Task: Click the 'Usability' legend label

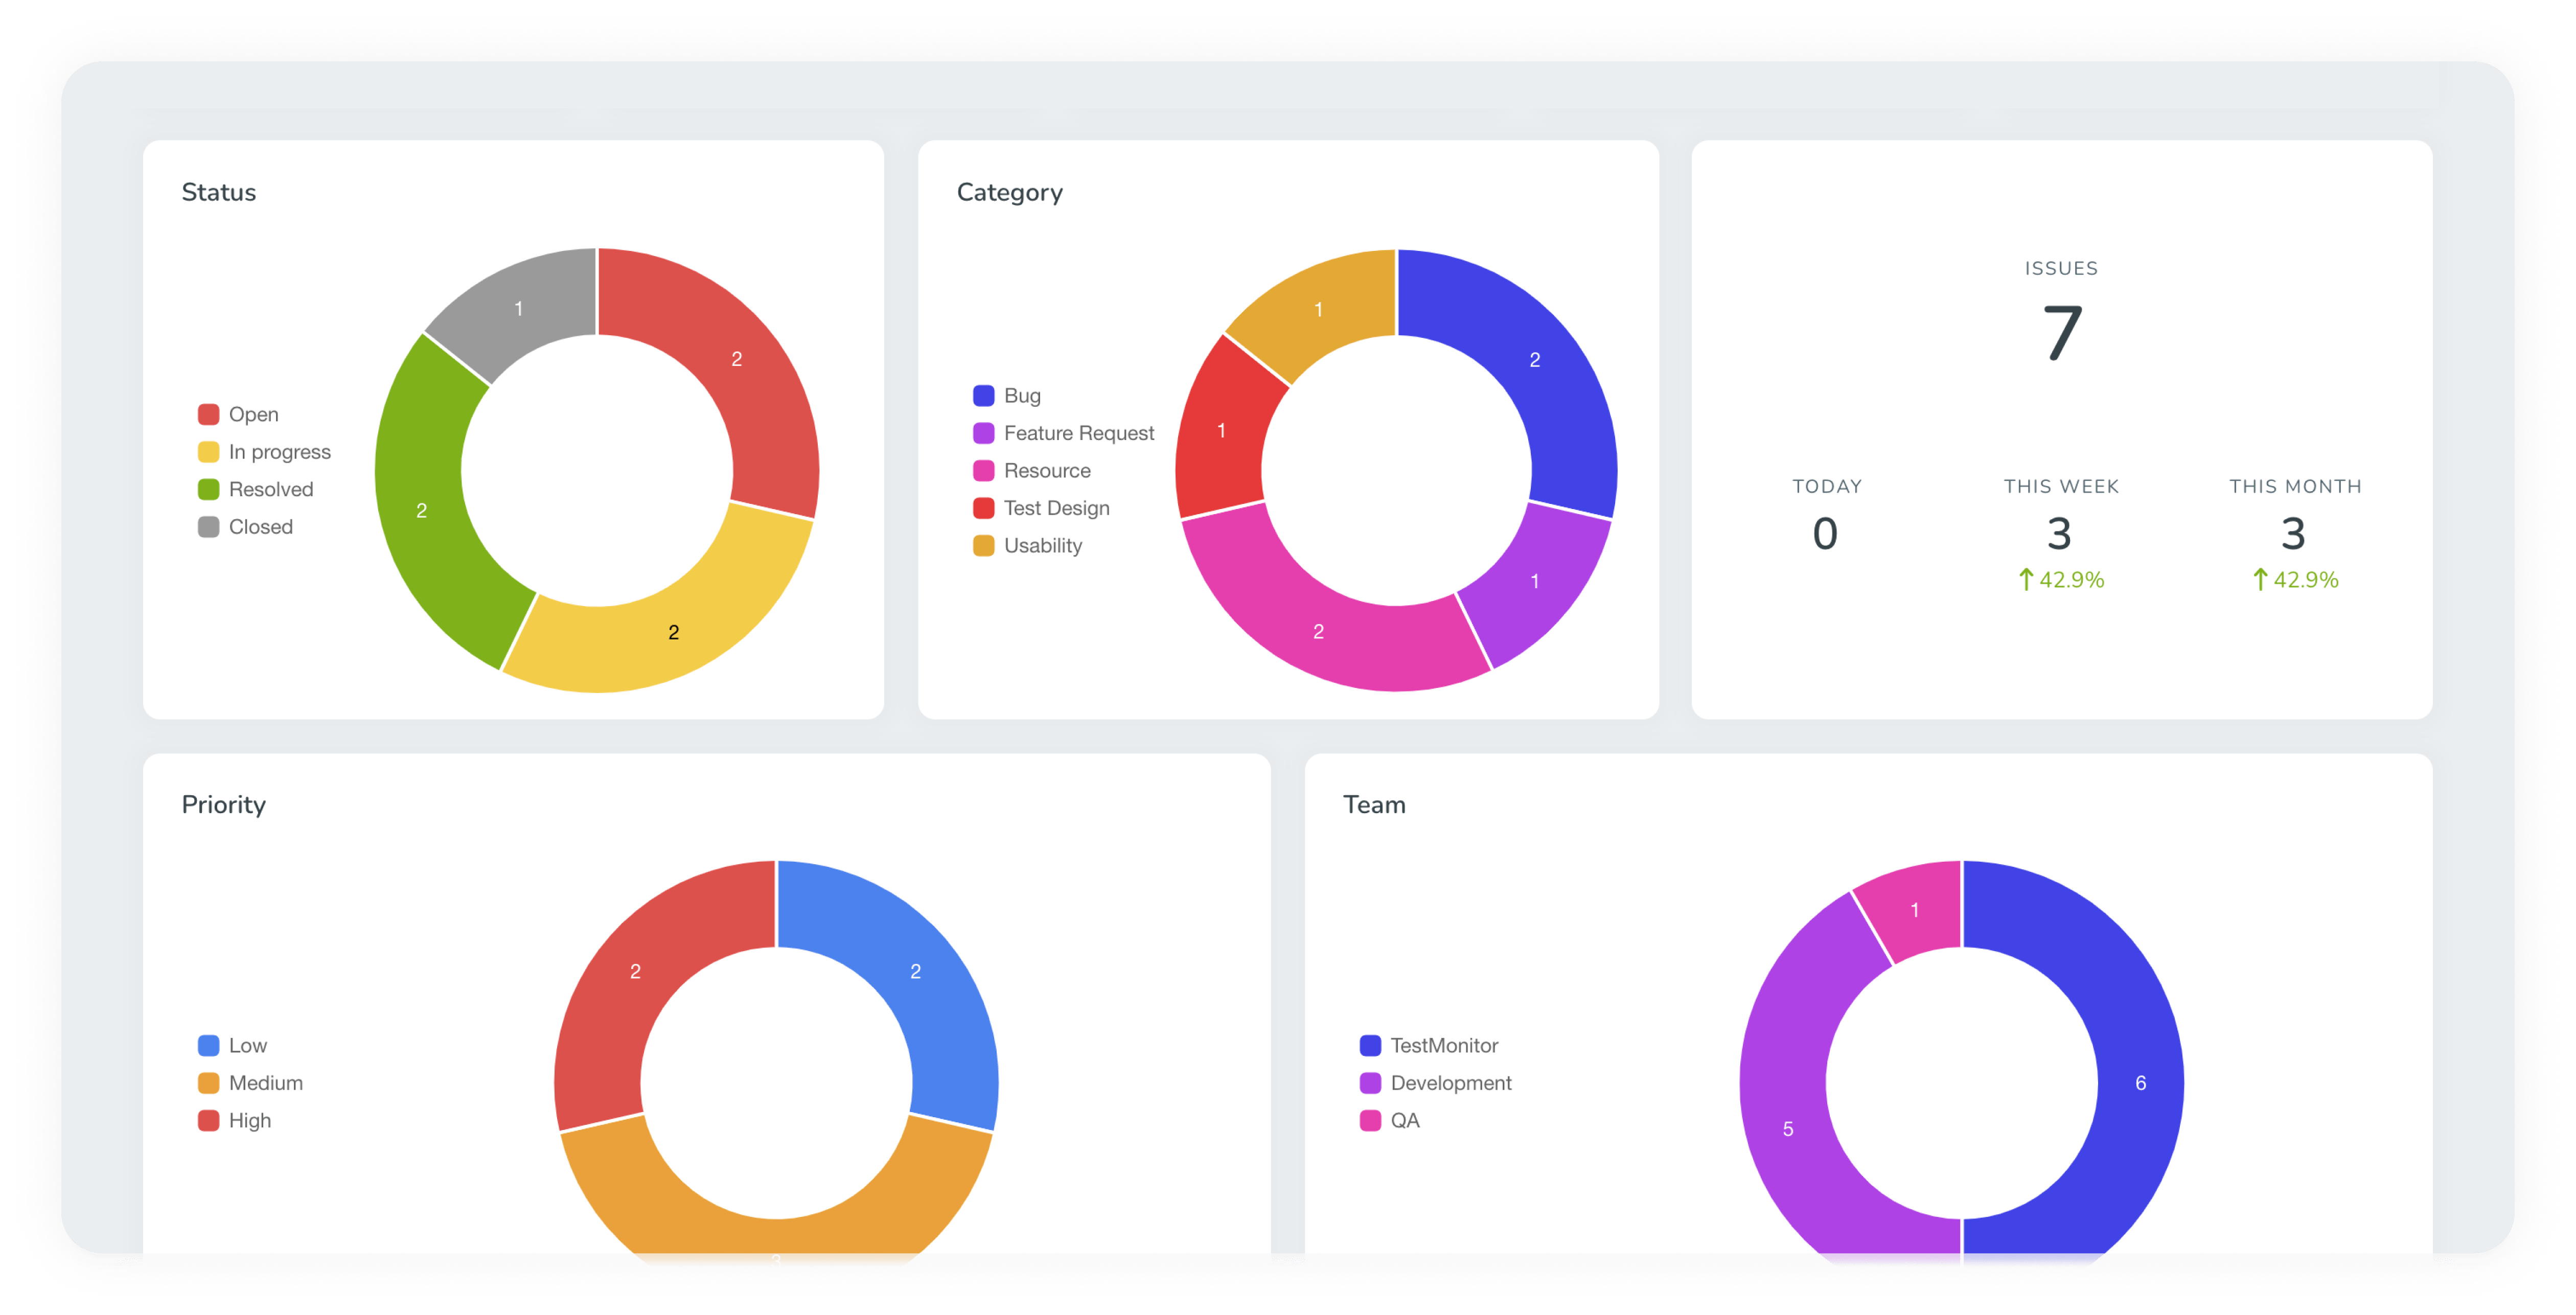Action: click(1043, 546)
